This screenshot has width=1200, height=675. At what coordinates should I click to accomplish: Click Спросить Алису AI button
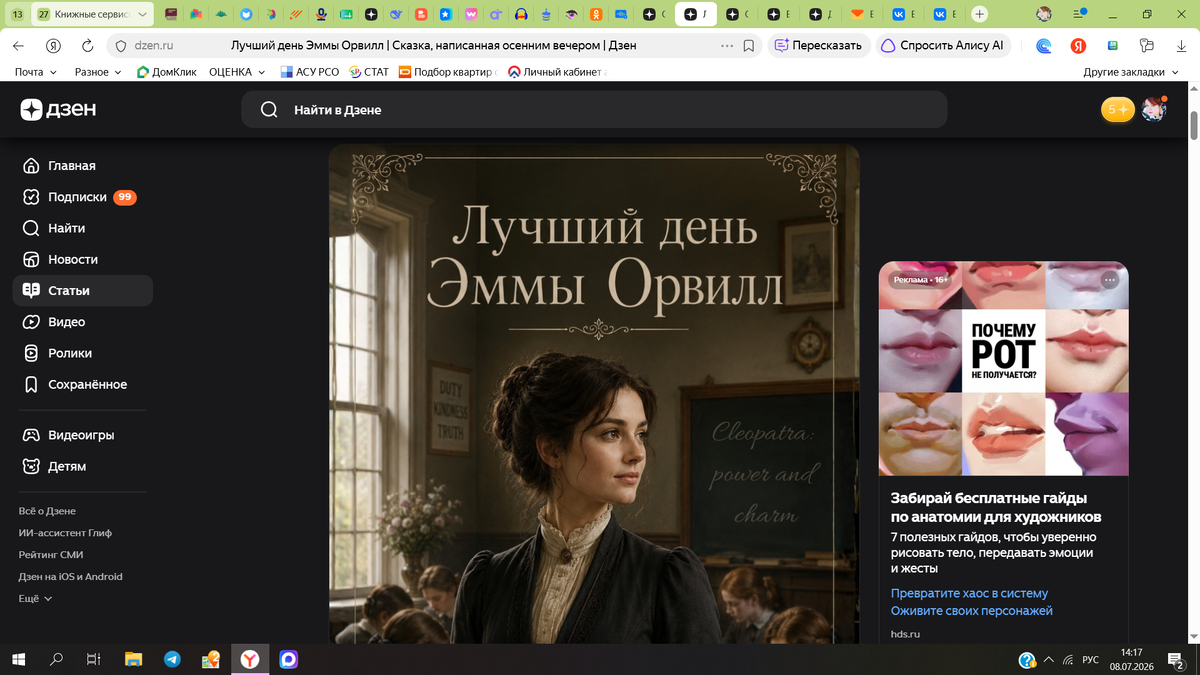point(943,45)
